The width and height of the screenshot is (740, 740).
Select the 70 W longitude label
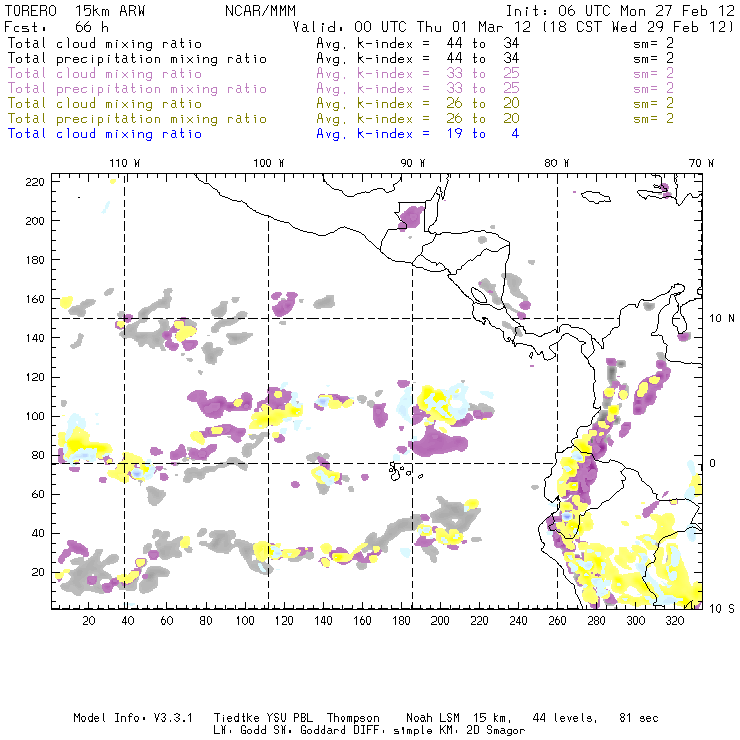pos(701,163)
